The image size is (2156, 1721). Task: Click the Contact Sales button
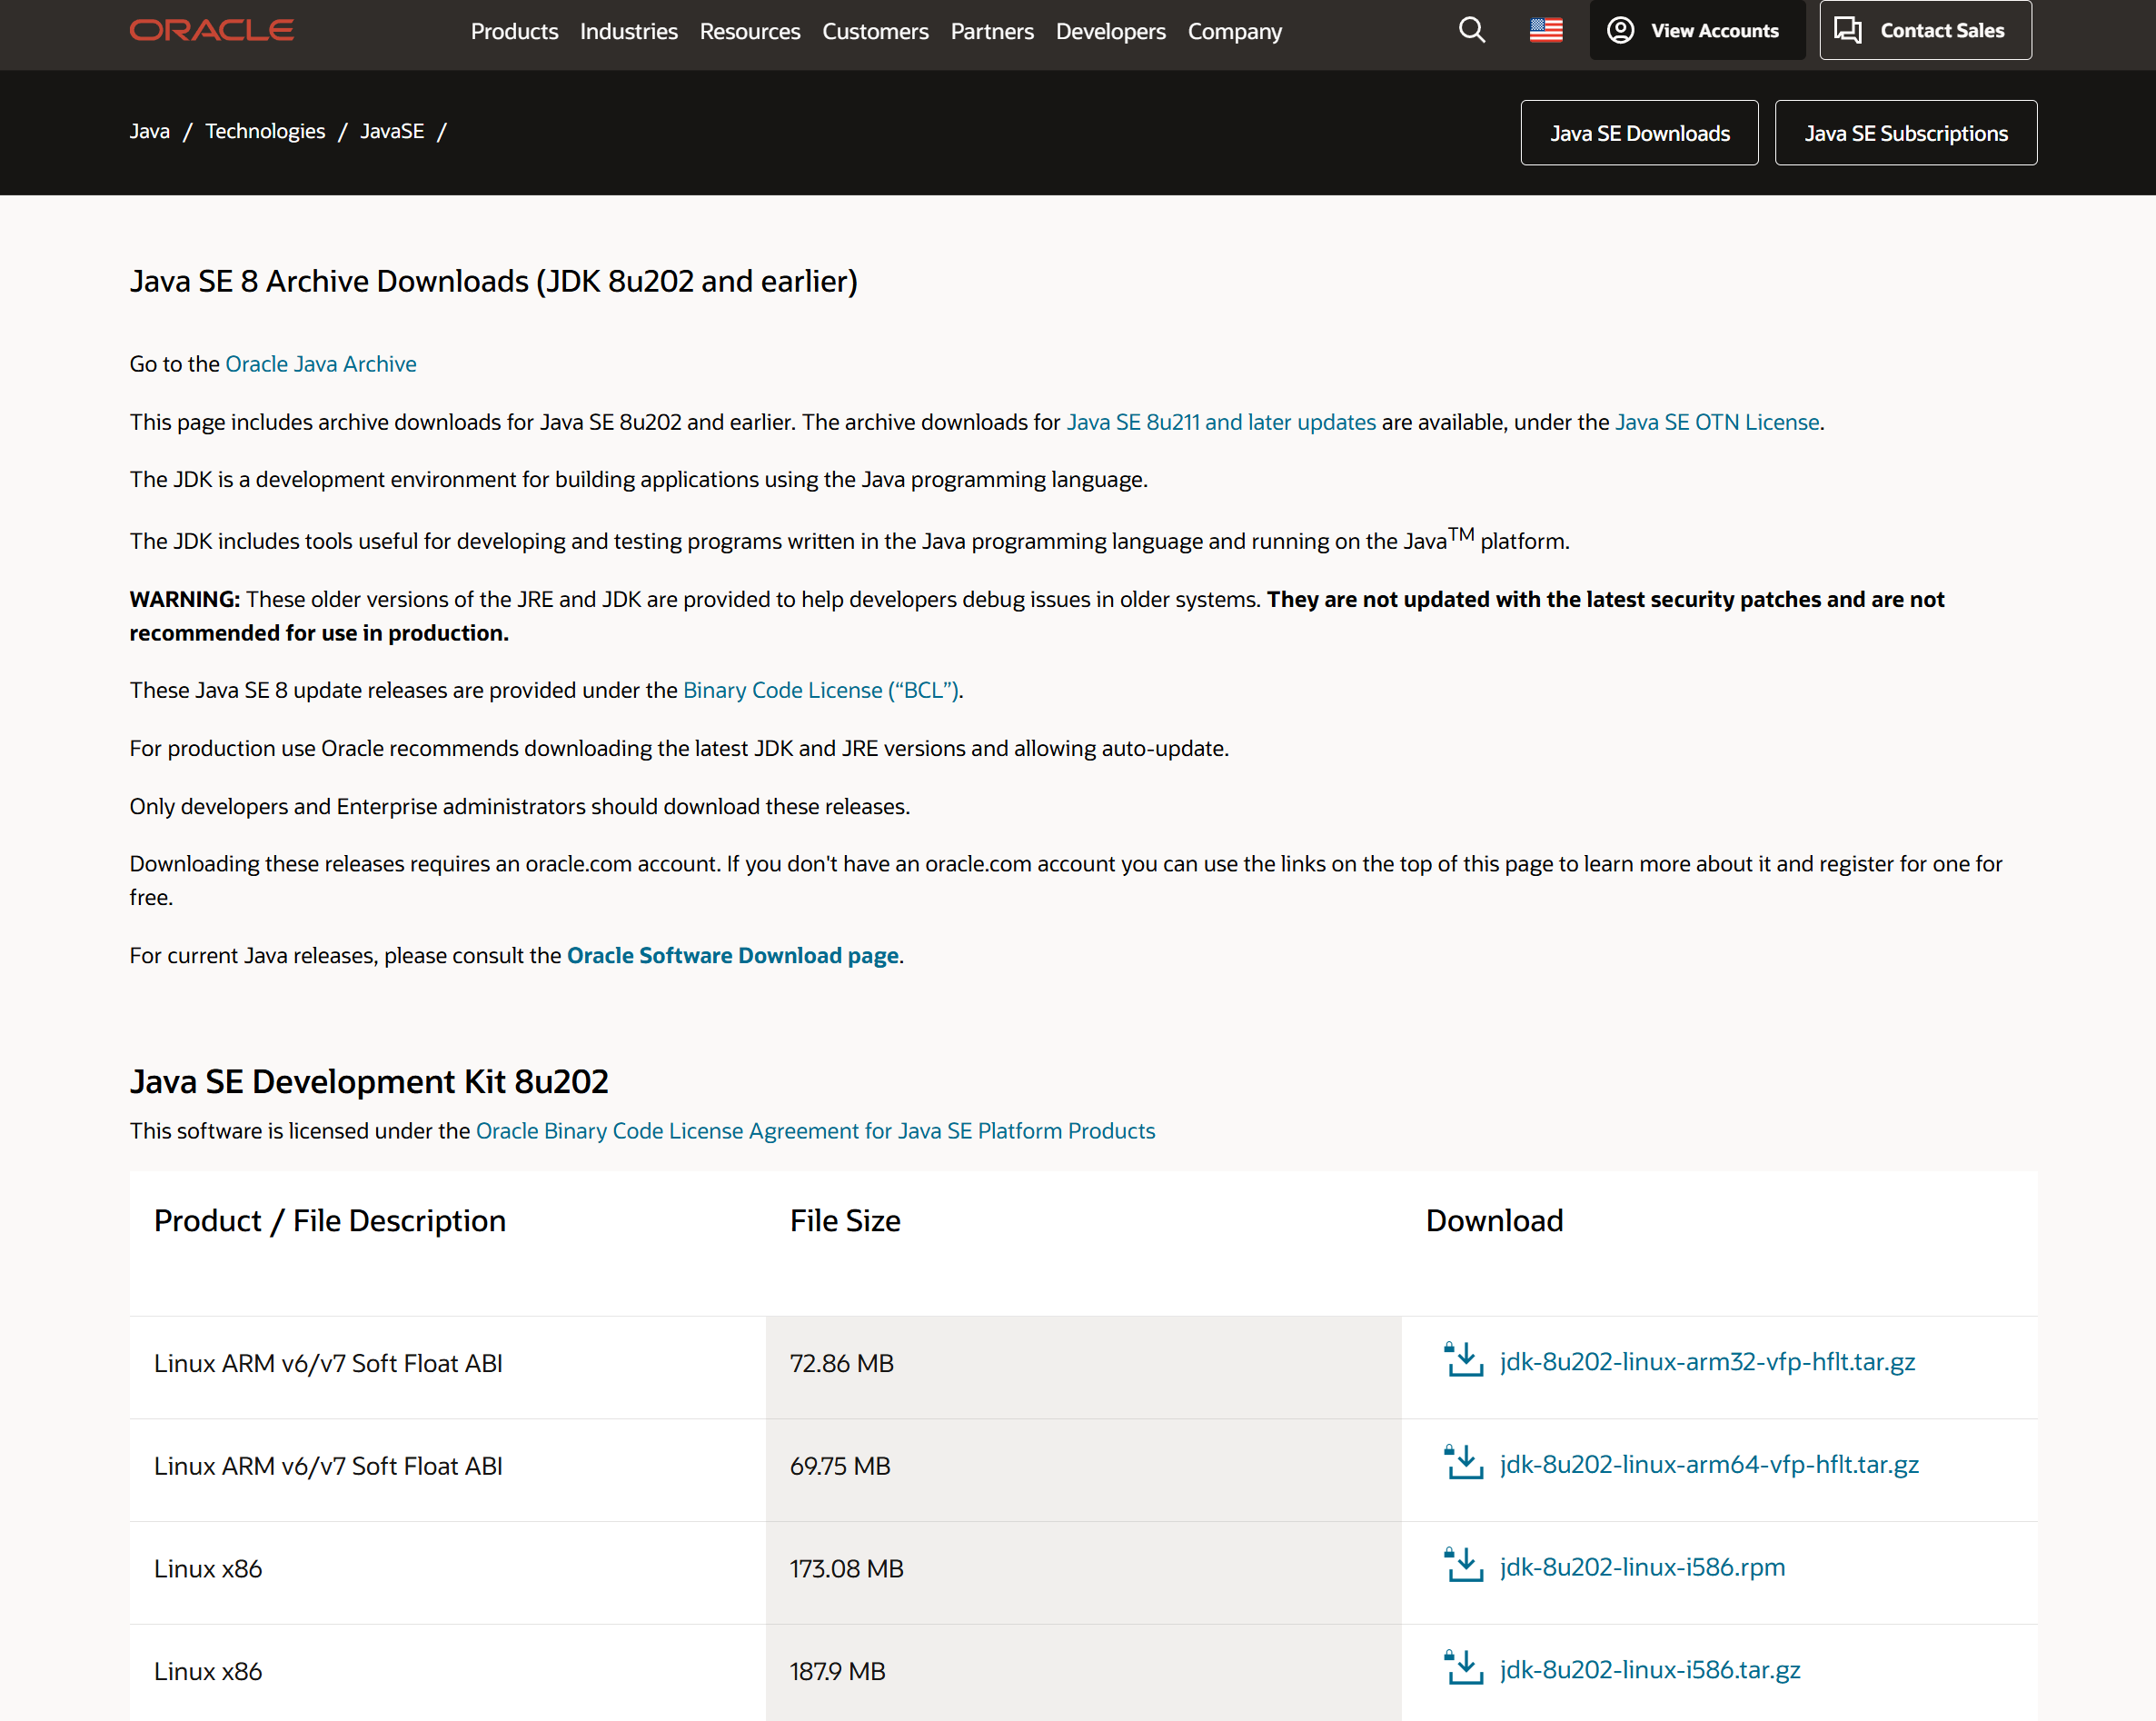[1925, 30]
